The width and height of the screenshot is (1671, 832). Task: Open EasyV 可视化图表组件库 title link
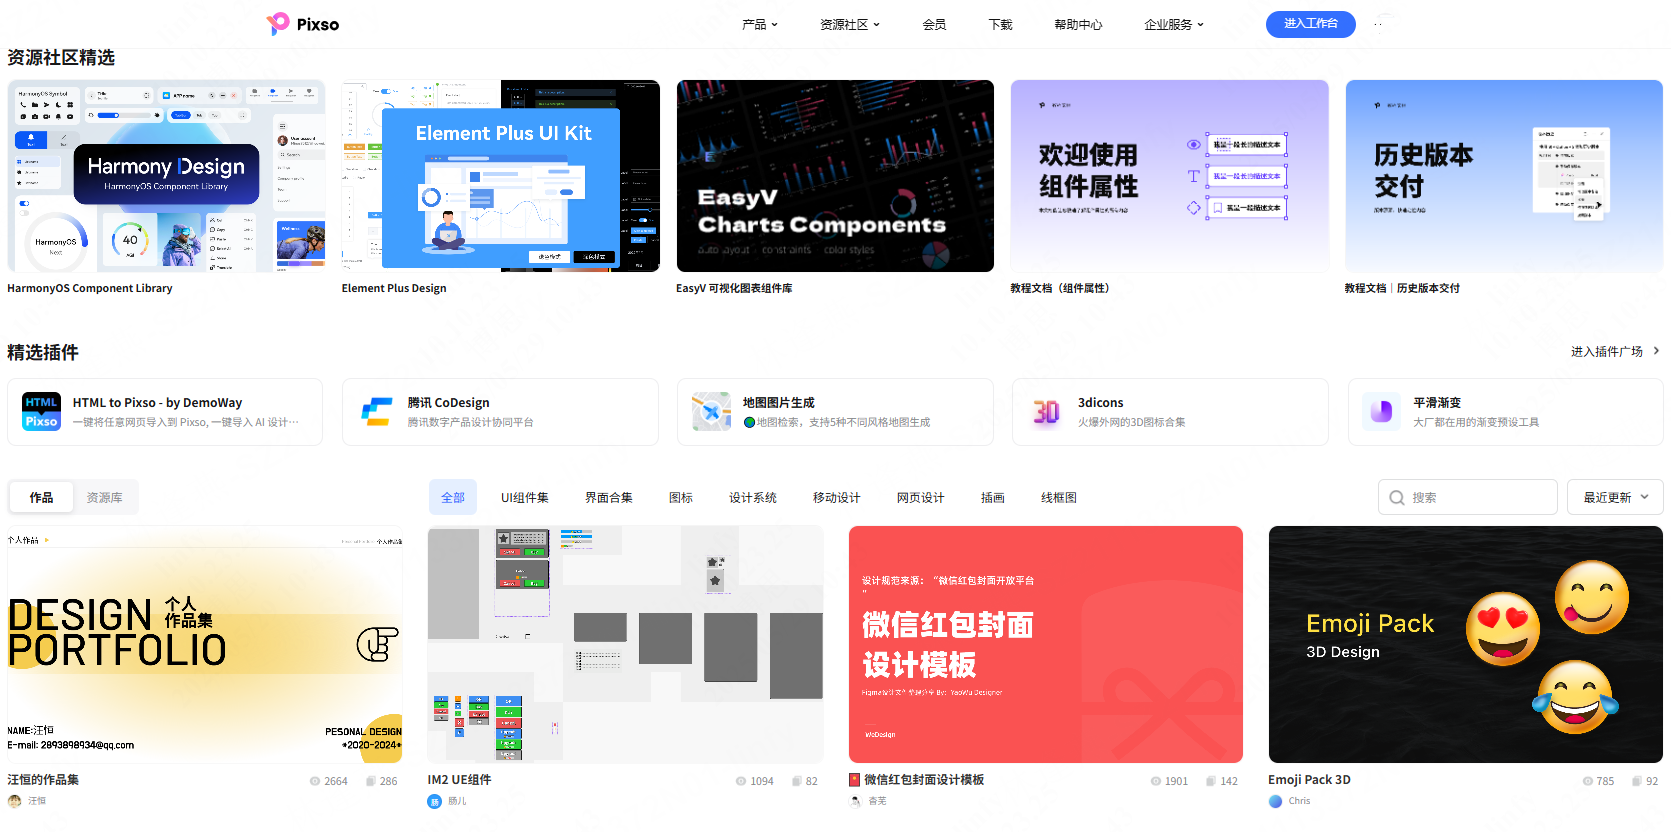tap(734, 288)
